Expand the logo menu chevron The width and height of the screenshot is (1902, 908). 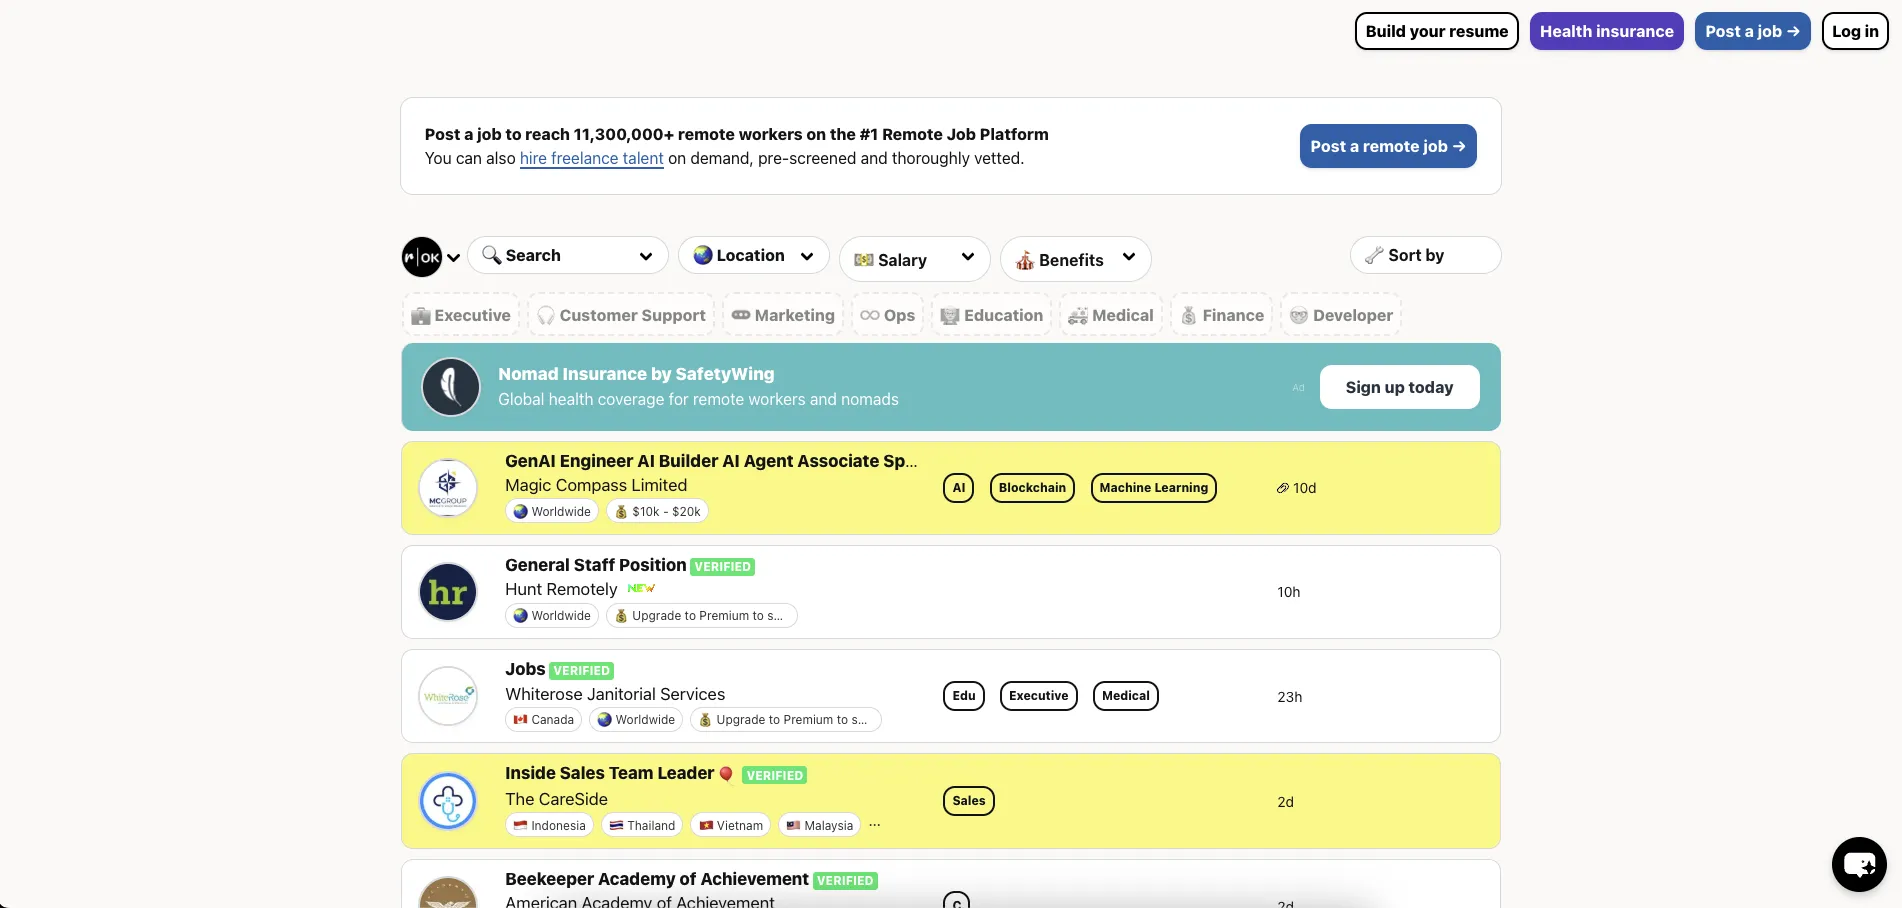(x=454, y=258)
